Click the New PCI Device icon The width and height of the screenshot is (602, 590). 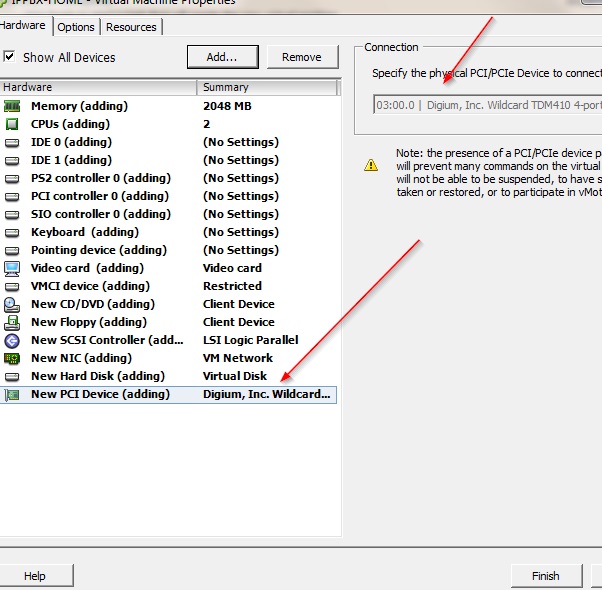tap(12, 394)
